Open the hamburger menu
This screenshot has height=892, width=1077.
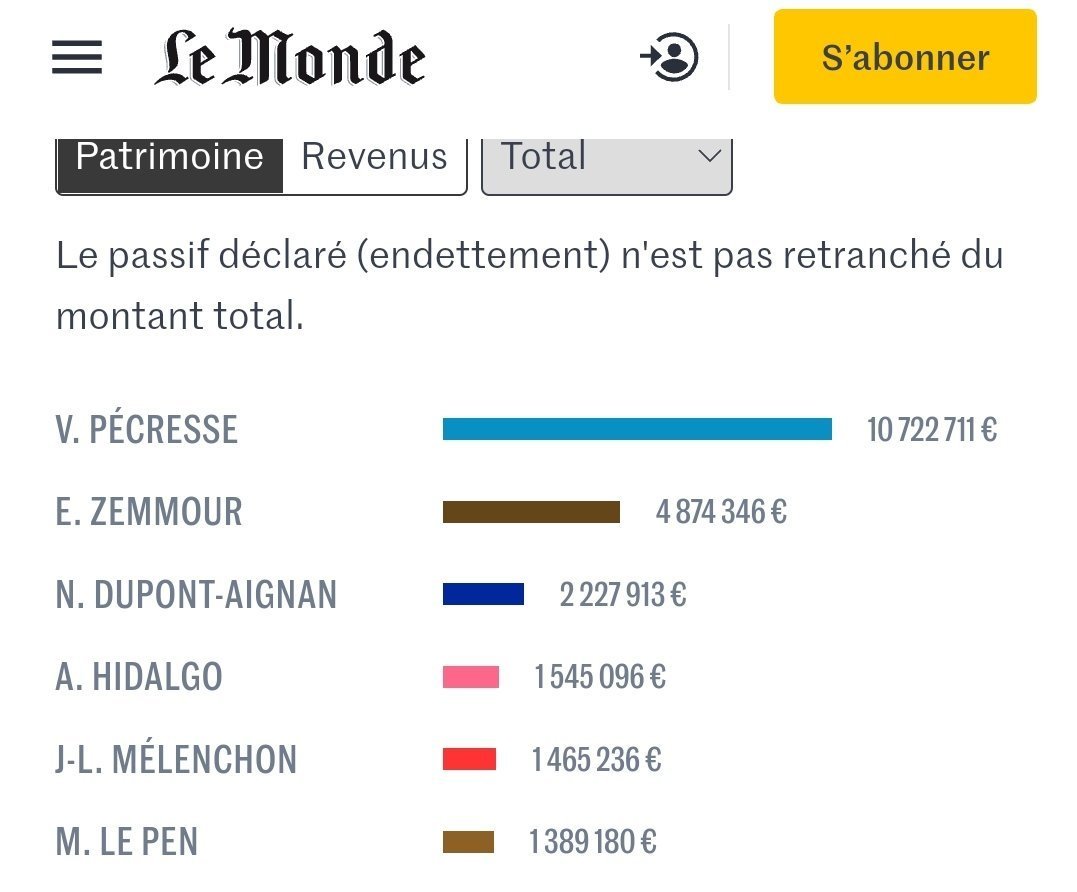(77, 57)
